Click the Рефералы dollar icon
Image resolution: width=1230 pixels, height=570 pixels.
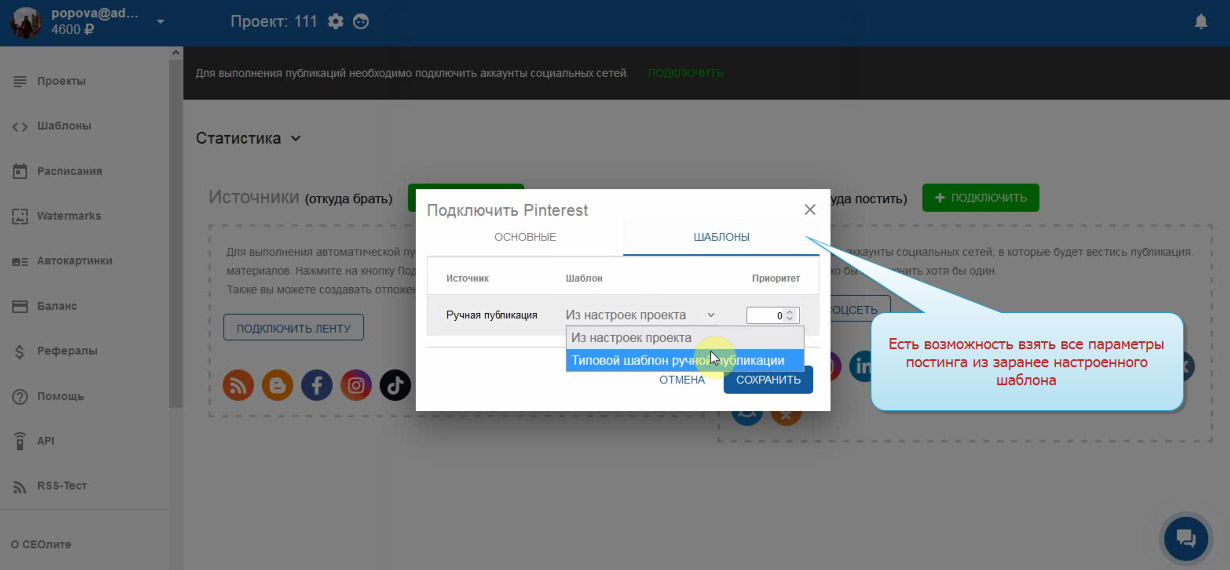click(19, 351)
